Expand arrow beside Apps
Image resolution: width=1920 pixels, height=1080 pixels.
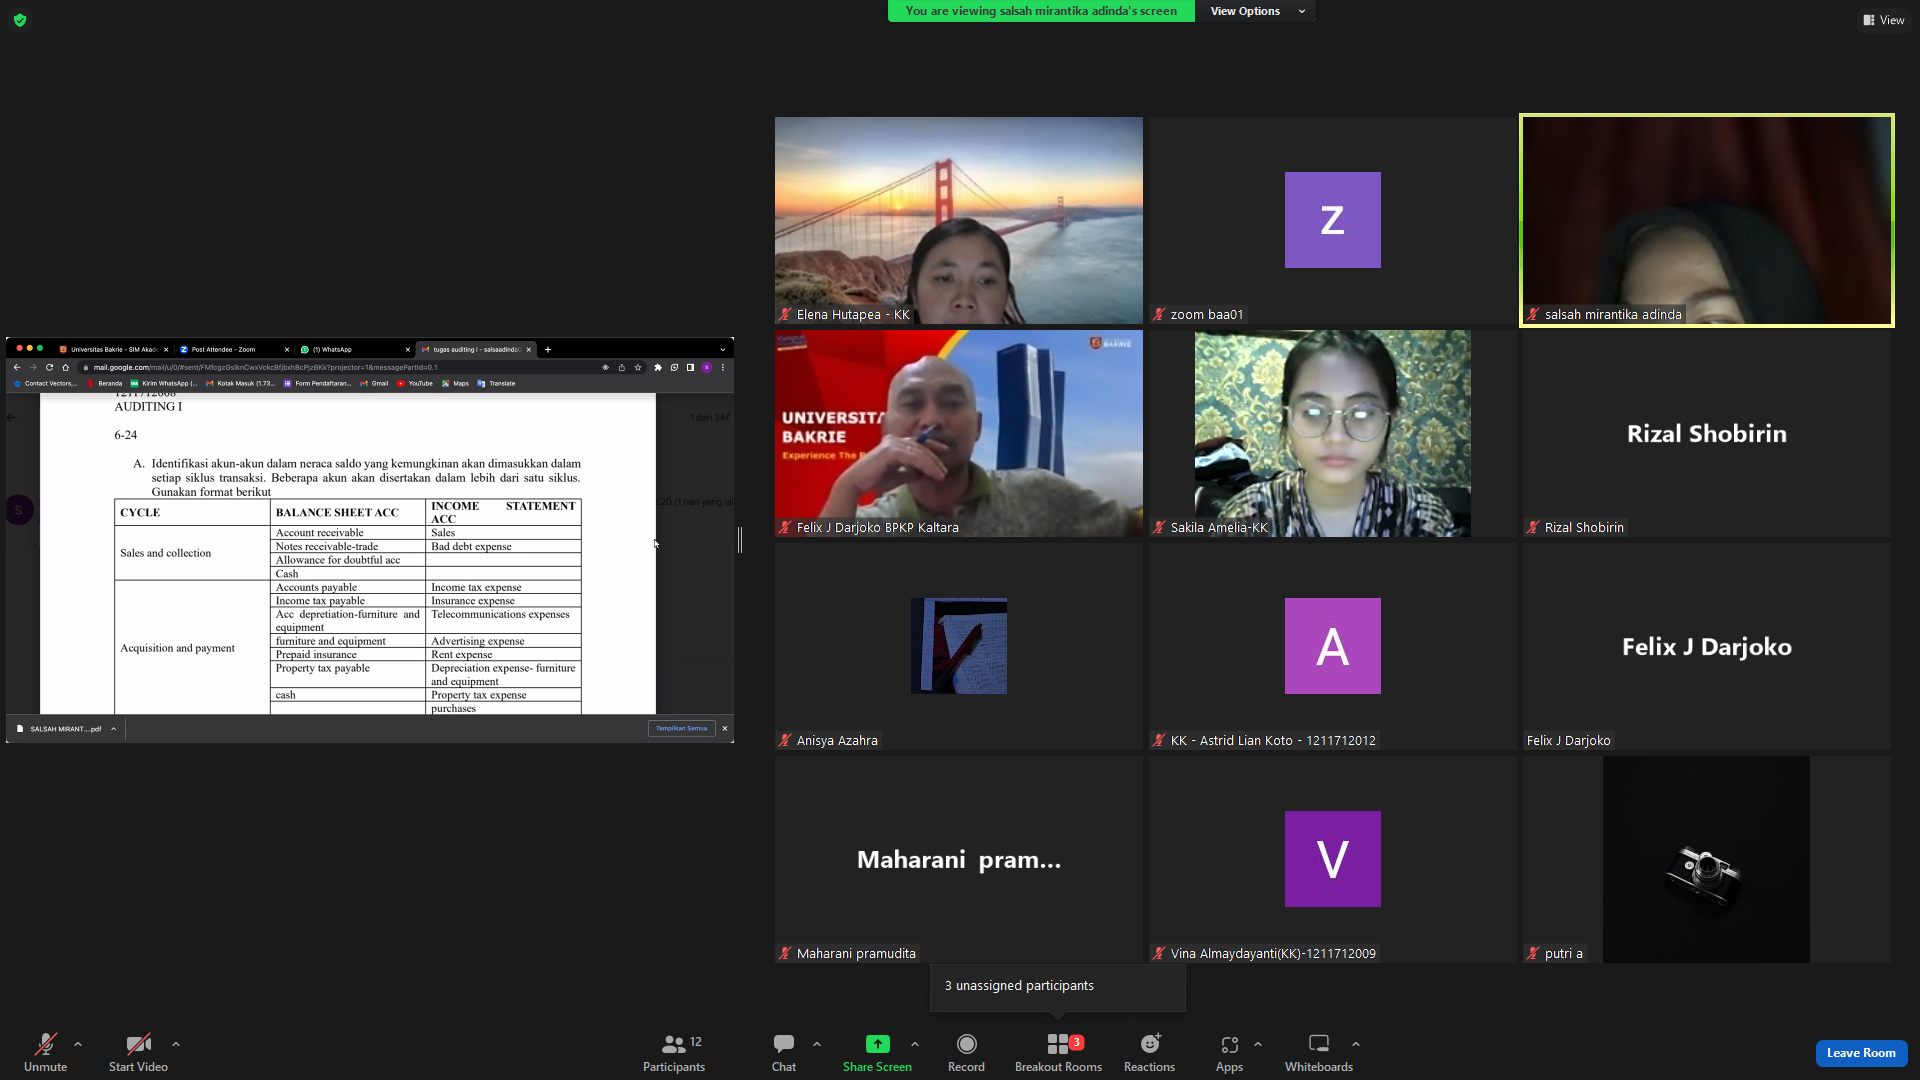tap(1258, 1044)
